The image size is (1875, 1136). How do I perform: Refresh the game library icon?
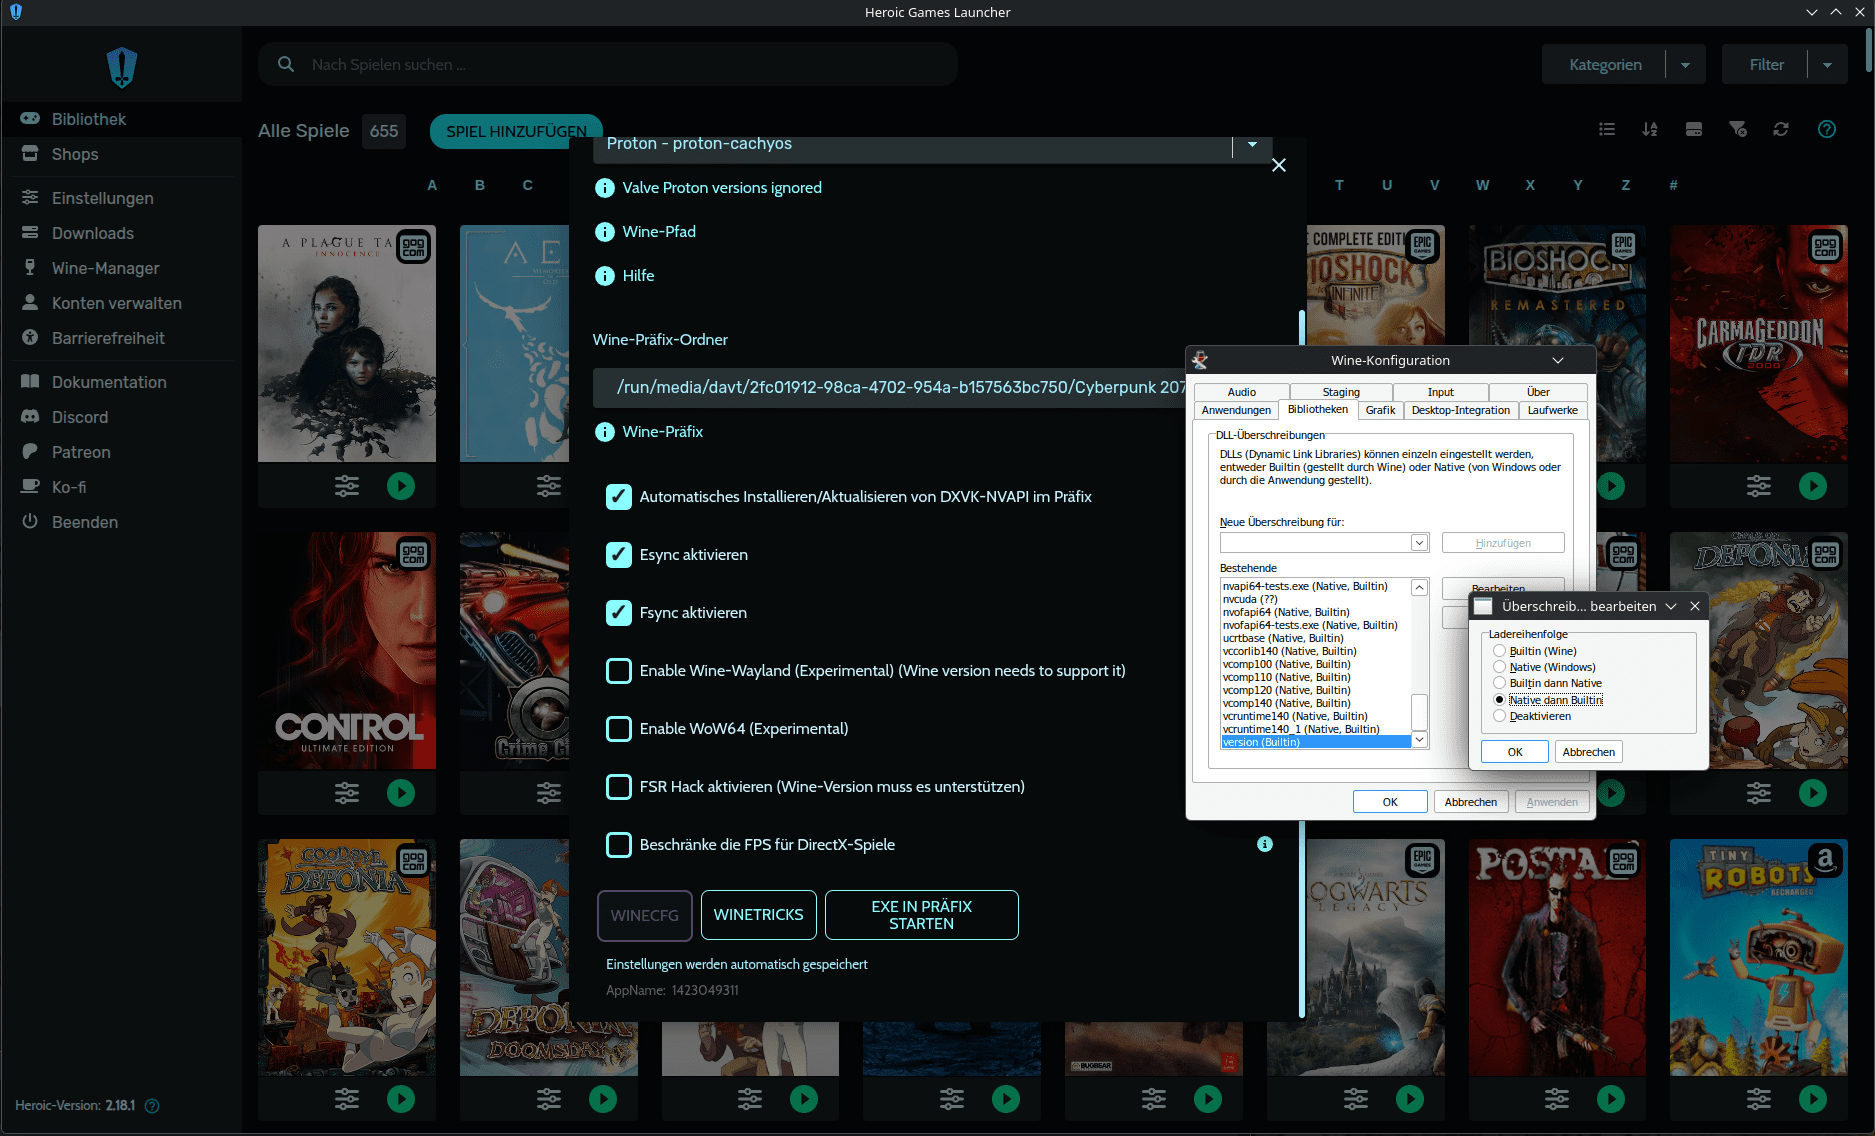1781,129
